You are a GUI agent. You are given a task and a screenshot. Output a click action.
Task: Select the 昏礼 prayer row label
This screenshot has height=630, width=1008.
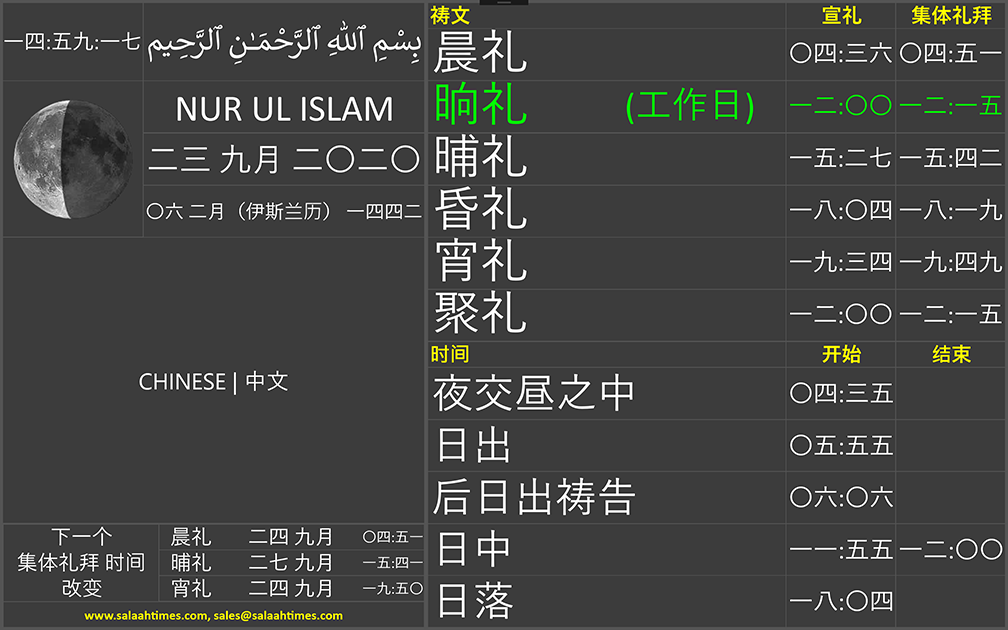click(x=480, y=210)
